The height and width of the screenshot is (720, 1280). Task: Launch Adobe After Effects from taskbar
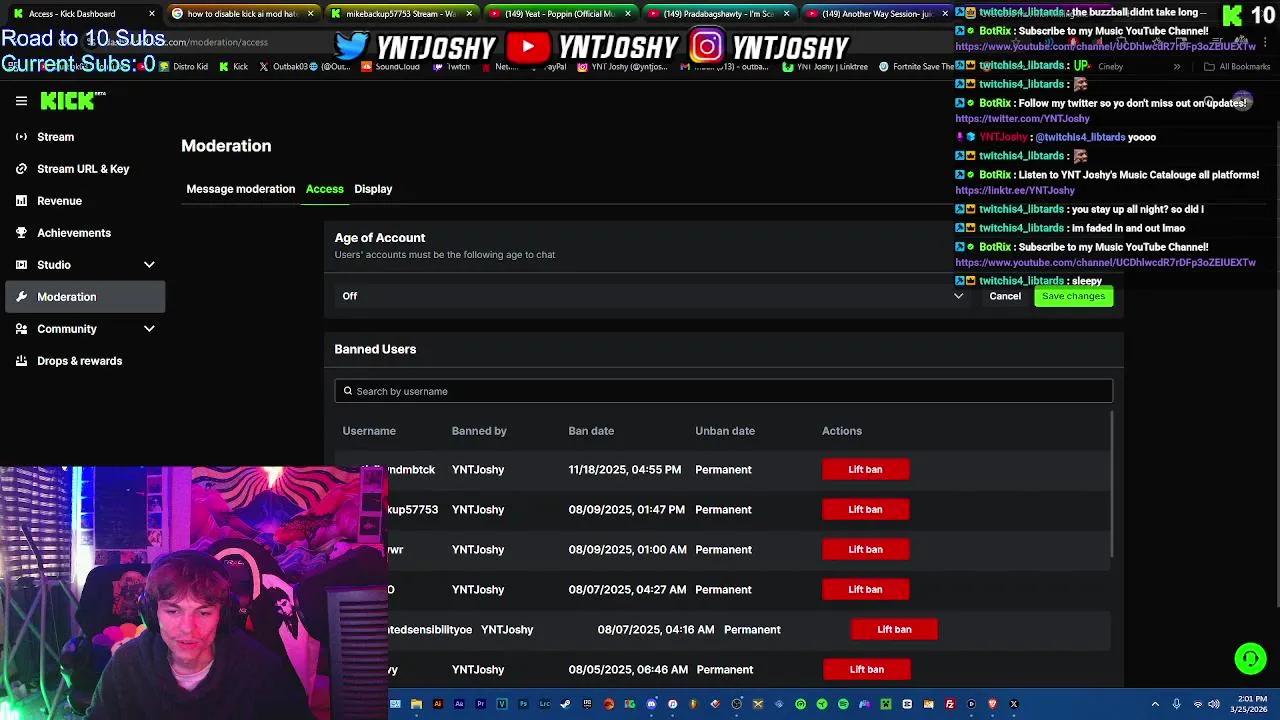pos(459,704)
